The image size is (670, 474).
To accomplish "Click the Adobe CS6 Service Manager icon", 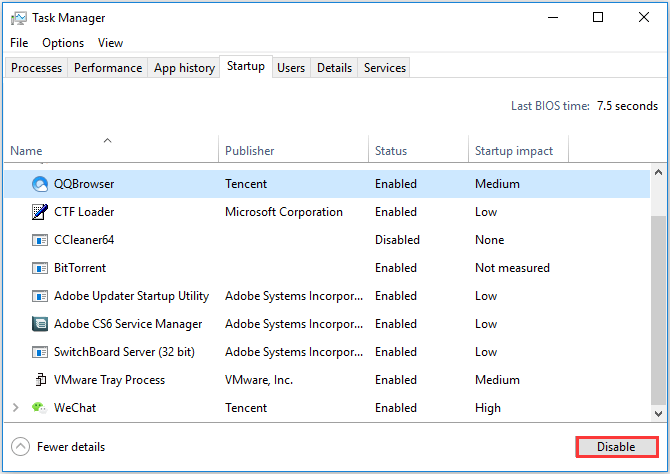I will click(x=40, y=324).
